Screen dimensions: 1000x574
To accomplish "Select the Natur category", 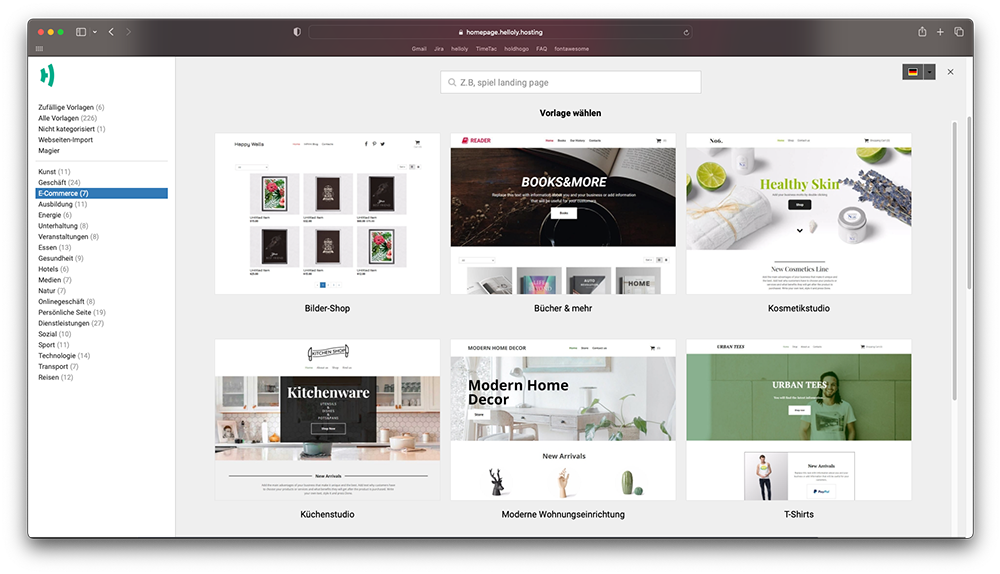I will click(x=52, y=291).
